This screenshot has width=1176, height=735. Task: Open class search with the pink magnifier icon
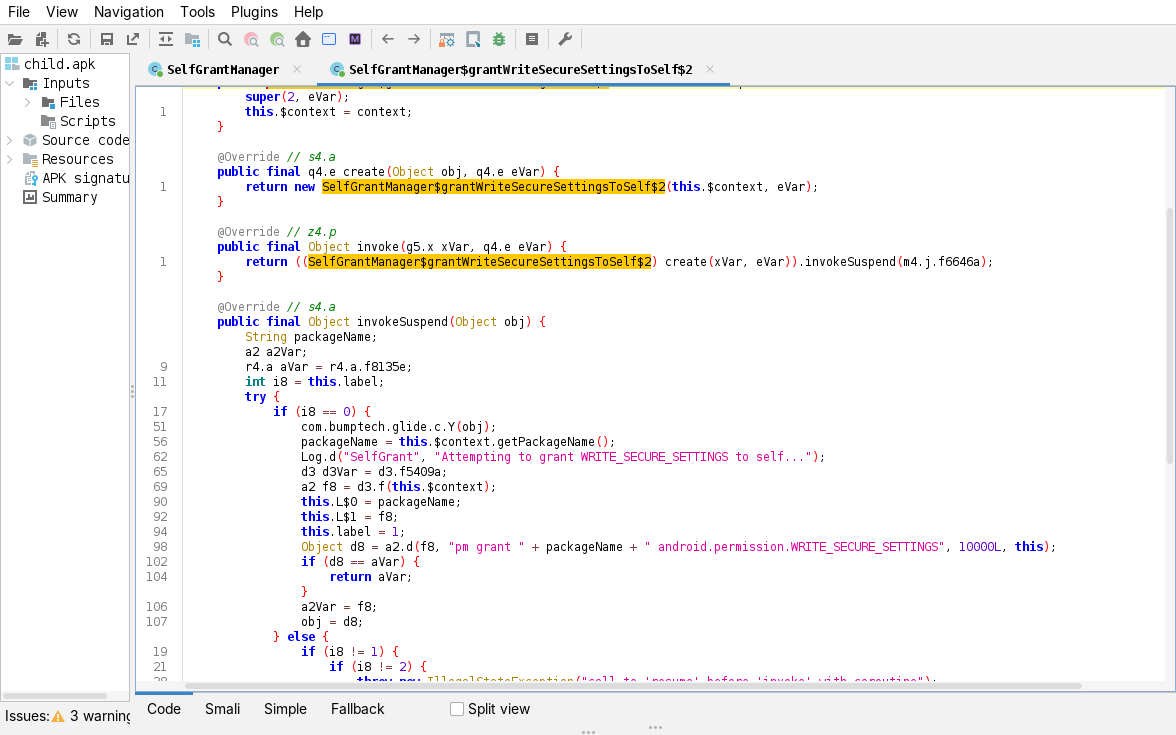(x=251, y=40)
